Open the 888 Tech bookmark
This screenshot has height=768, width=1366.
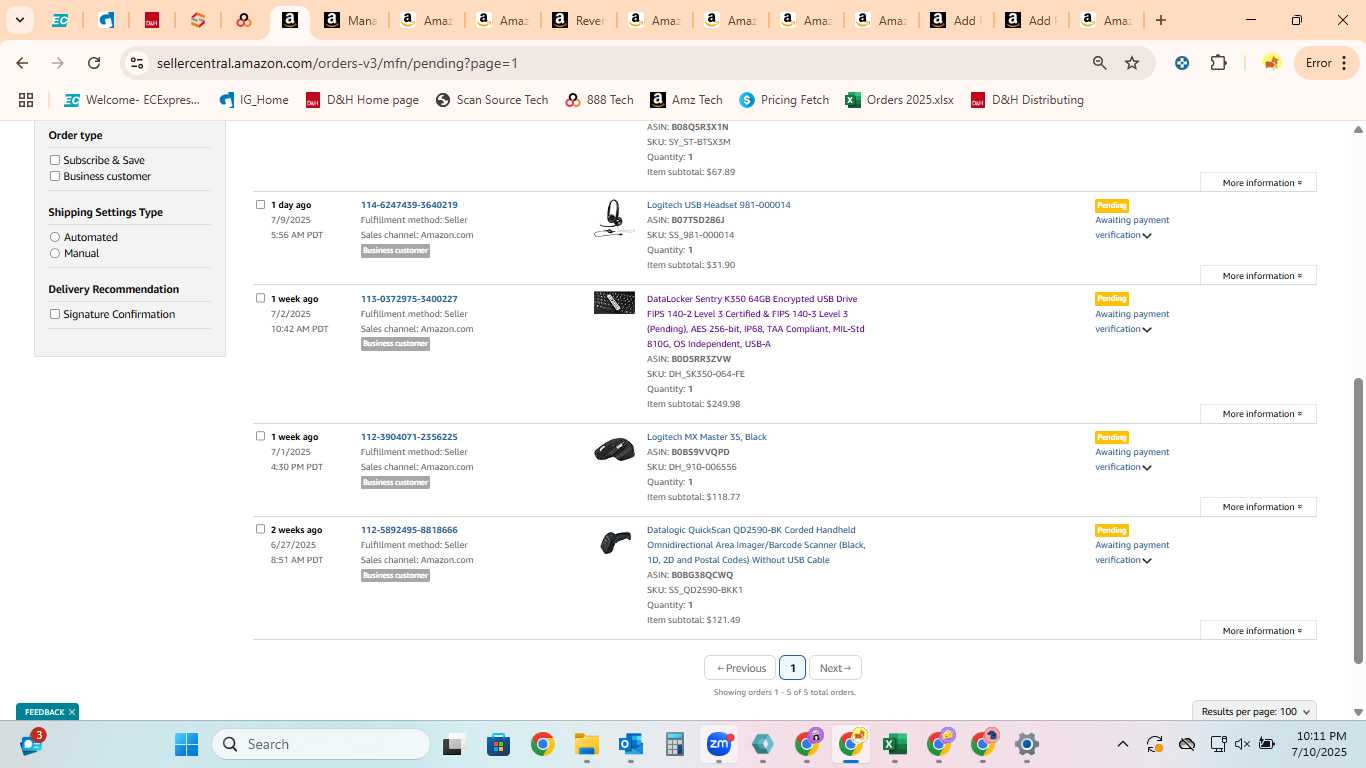click(x=599, y=100)
